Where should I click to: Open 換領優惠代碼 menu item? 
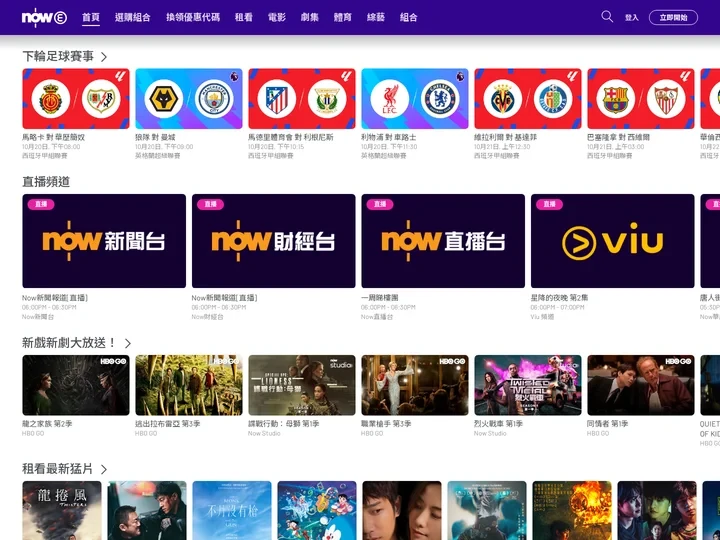192,18
